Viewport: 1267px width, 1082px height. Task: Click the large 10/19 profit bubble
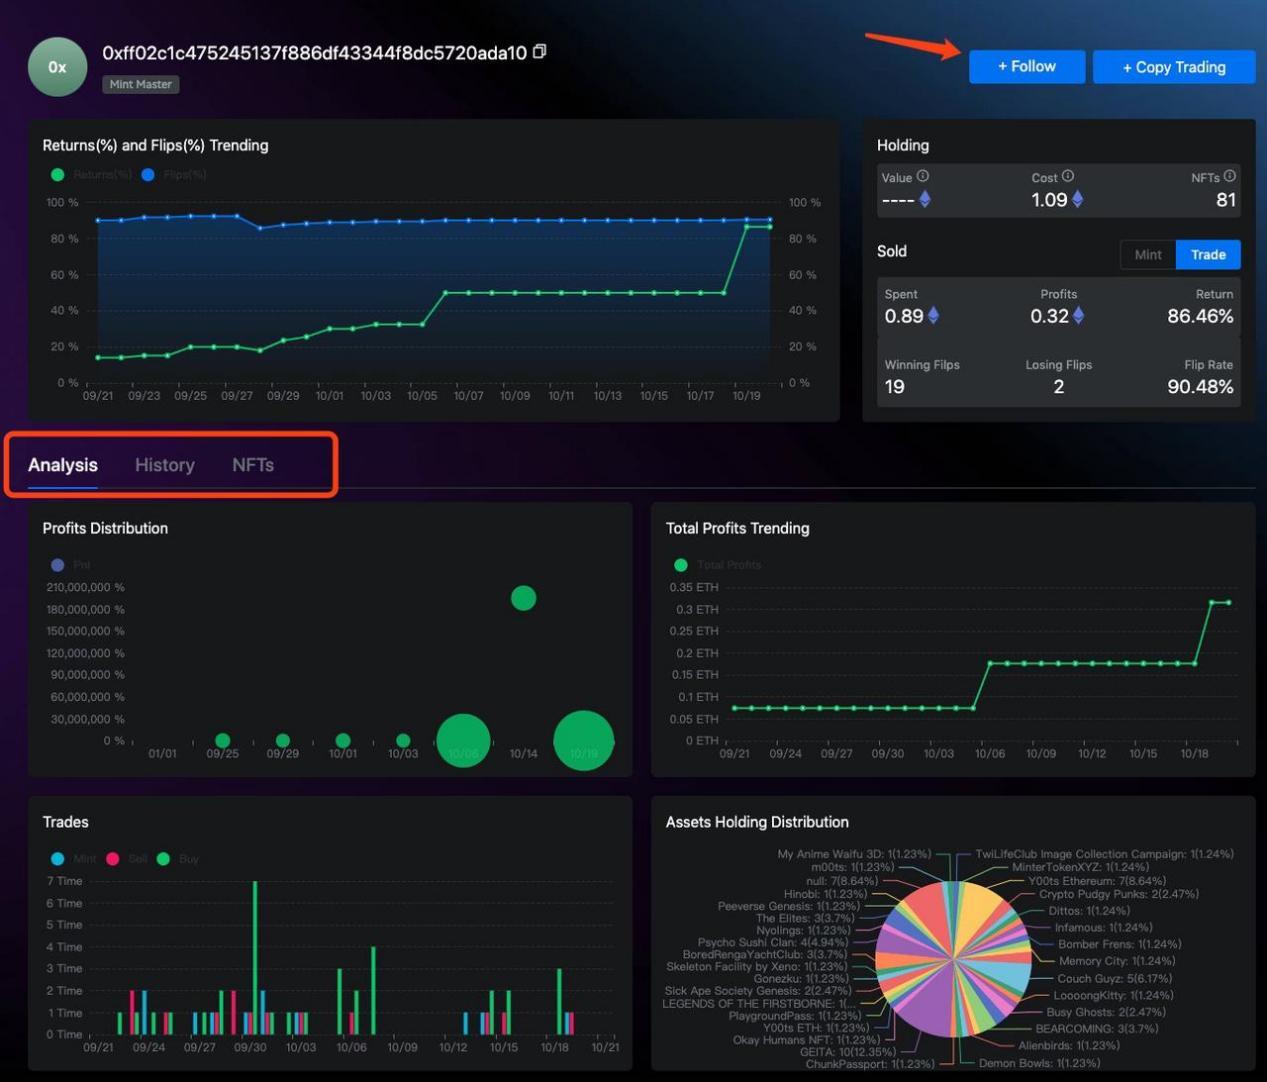click(x=583, y=741)
